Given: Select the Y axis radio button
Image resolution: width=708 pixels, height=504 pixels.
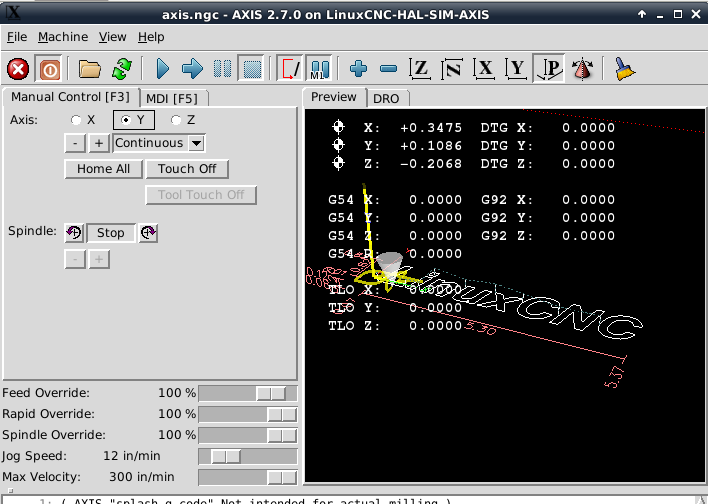Looking at the screenshot, I should (x=134, y=120).
